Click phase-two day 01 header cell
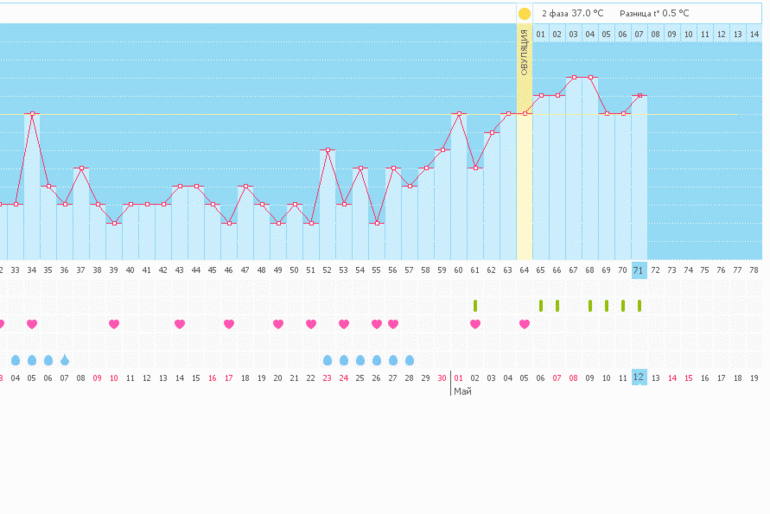Viewport: 770px width, 514px height. 540,34
